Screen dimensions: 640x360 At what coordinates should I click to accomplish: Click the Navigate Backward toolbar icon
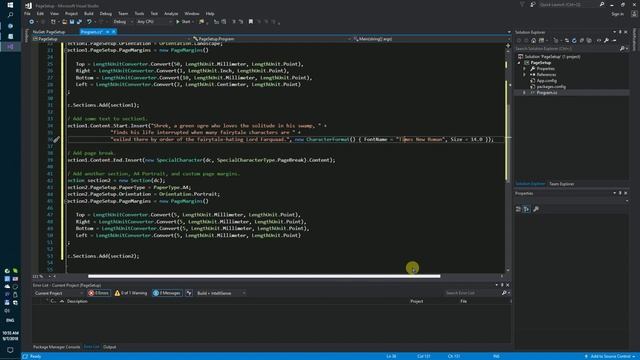pos(31,22)
